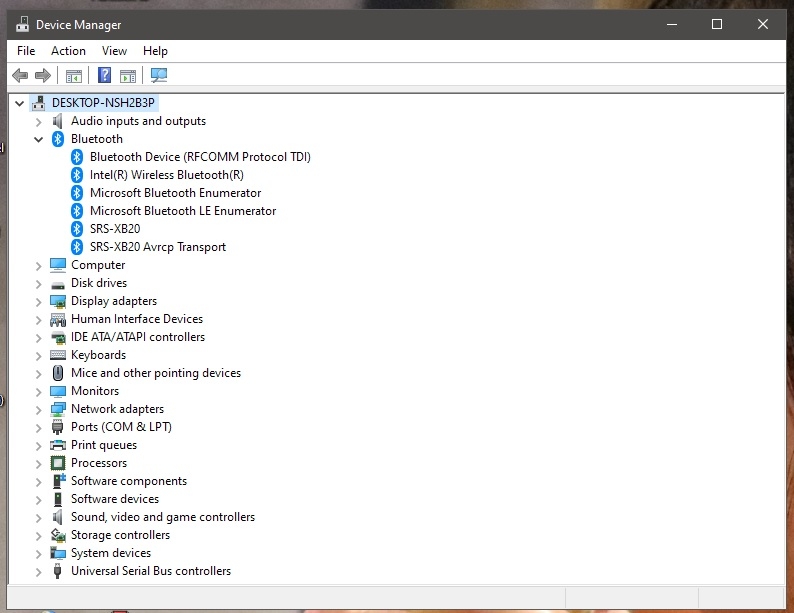794x613 pixels.
Task: Select Microsoft Bluetooth Enumerator entry
Action: pos(175,193)
